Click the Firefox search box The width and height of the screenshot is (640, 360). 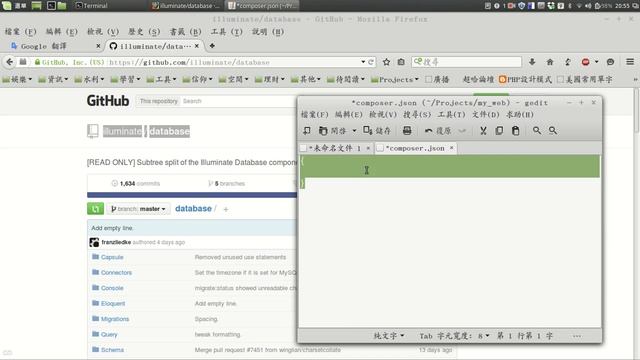point(467,62)
